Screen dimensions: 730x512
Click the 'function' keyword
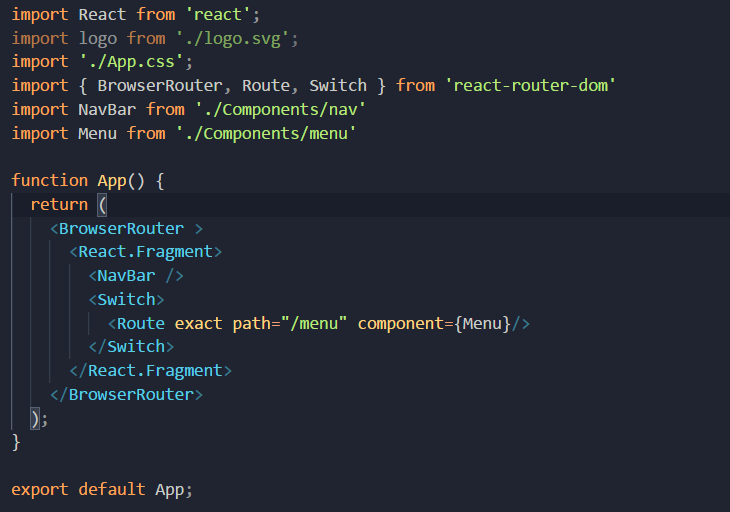(50, 181)
